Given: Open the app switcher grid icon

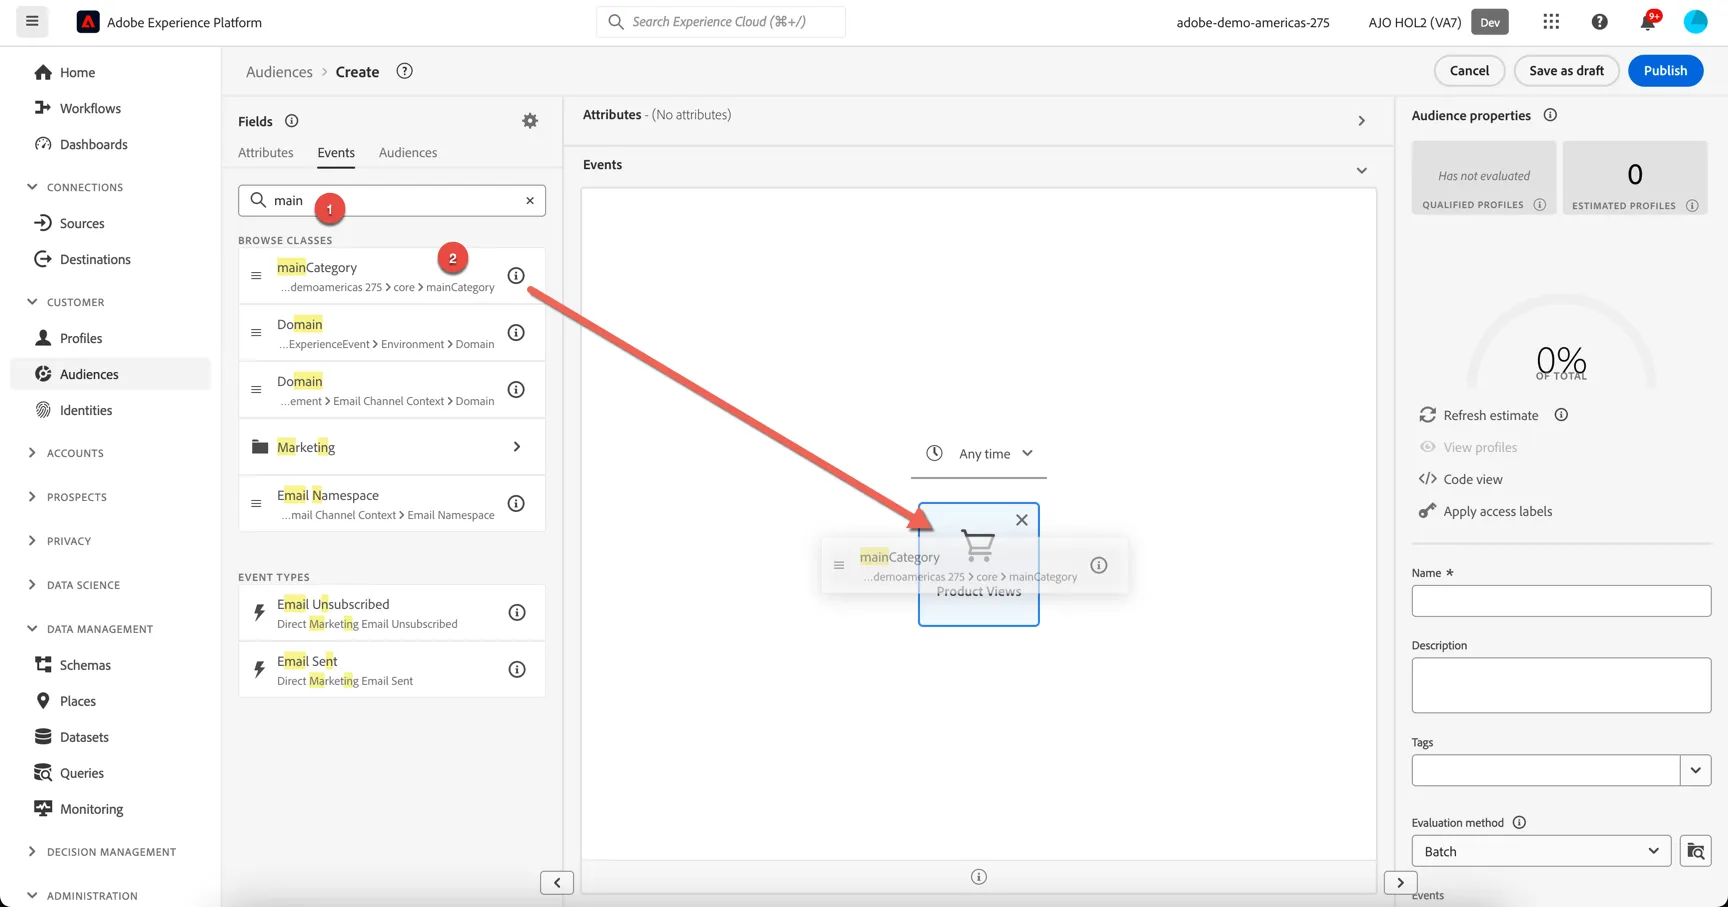Looking at the screenshot, I should (1551, 21).
